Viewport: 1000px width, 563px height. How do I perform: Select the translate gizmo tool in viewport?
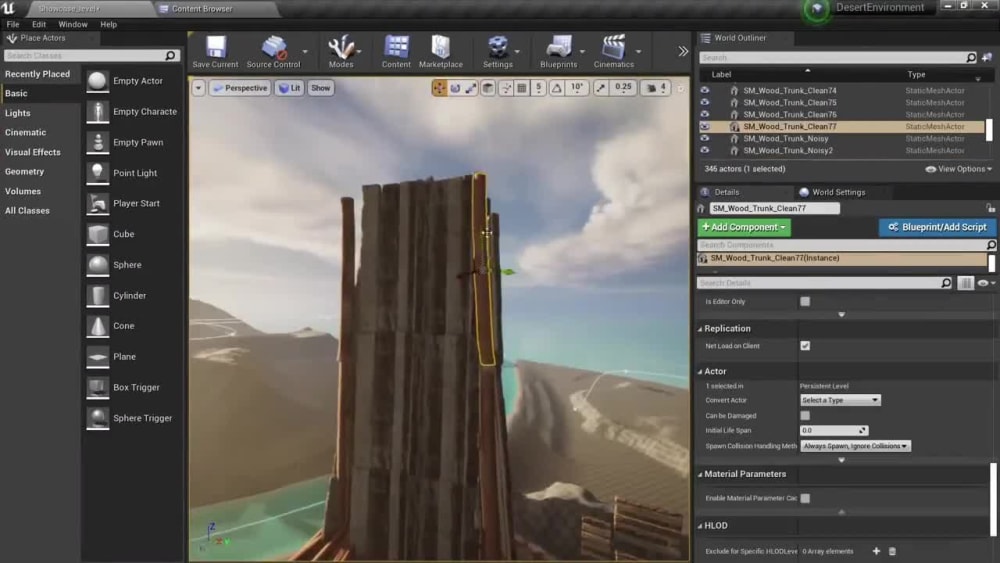pyautogui.click(x=439, y=88)
